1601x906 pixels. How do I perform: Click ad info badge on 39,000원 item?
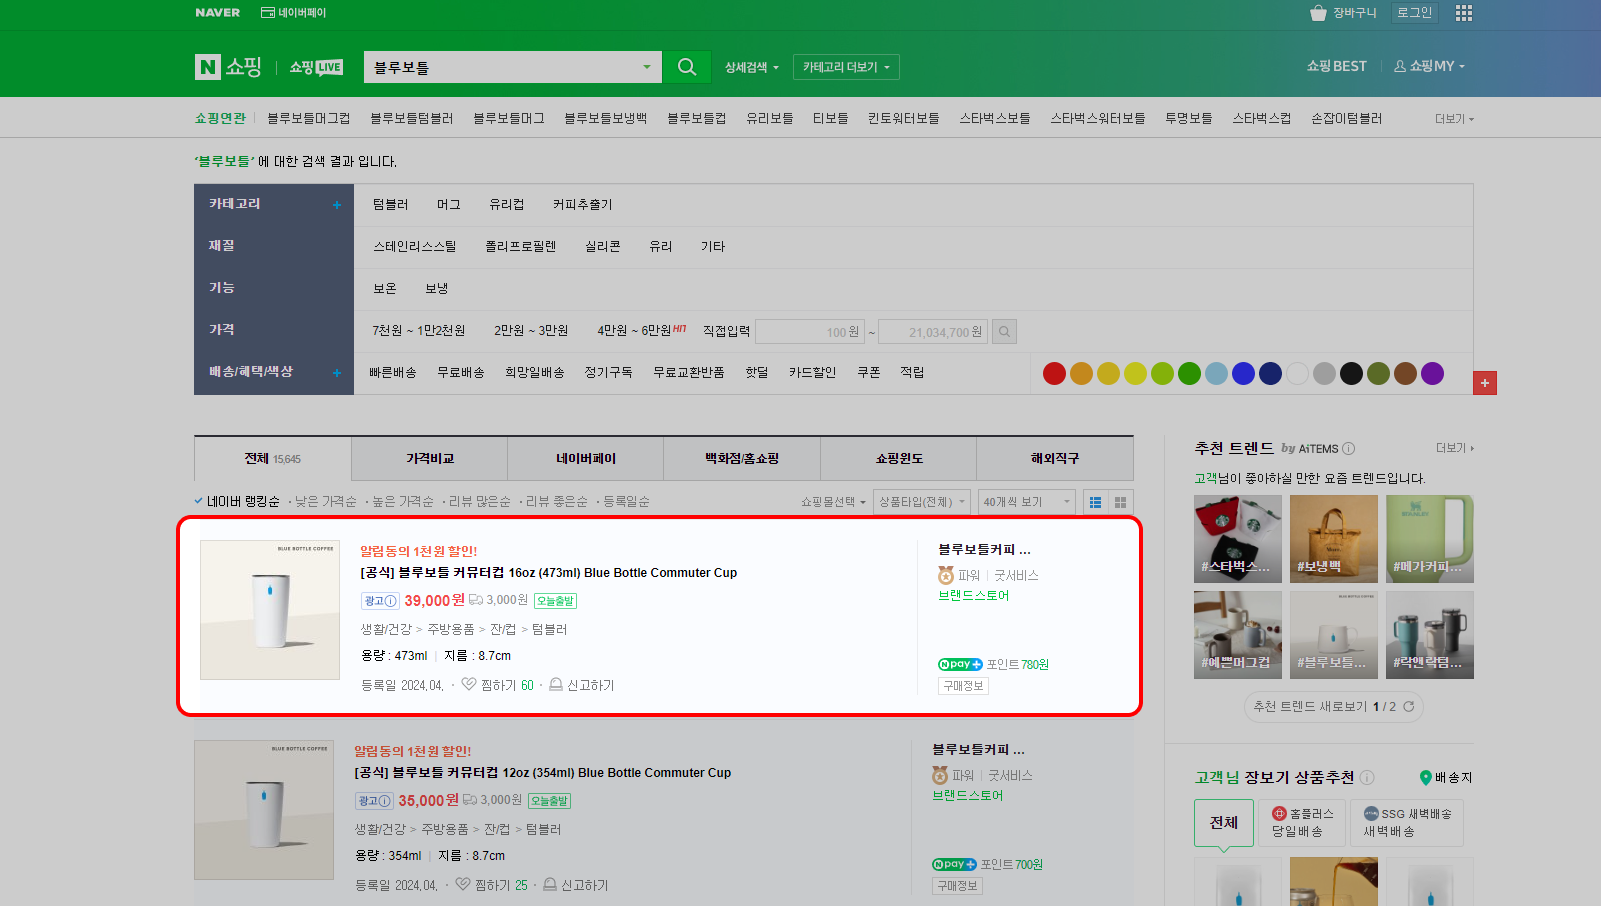[x=380, y=601]
